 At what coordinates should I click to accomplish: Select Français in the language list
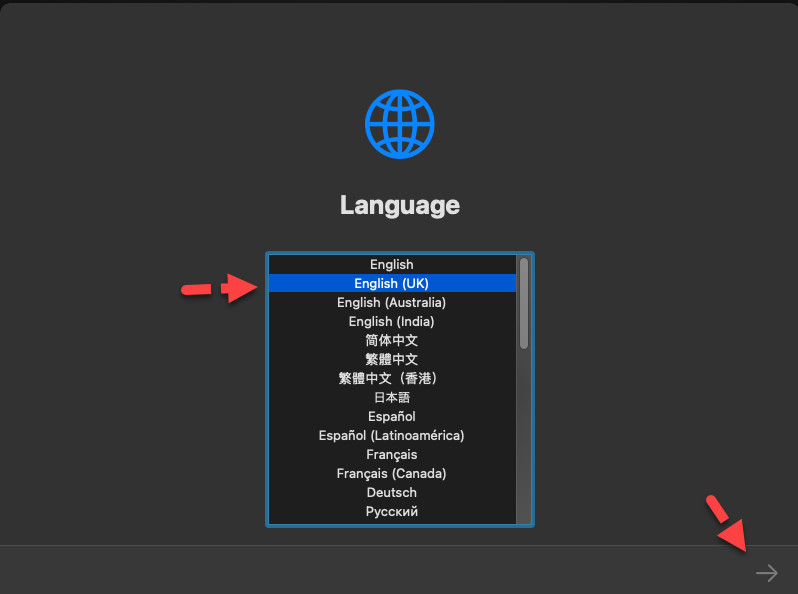[x=391, y=455]
